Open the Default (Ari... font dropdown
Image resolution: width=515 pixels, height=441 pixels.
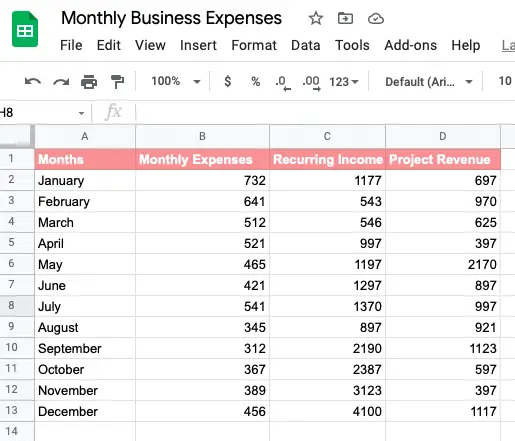[x=429, y=82]
